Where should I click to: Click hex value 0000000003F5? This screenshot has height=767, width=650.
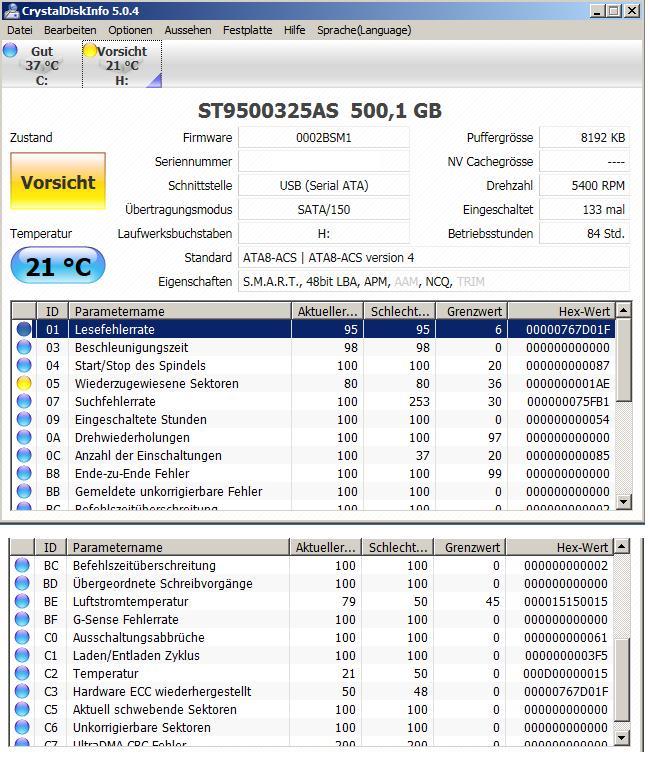[566, 655]
